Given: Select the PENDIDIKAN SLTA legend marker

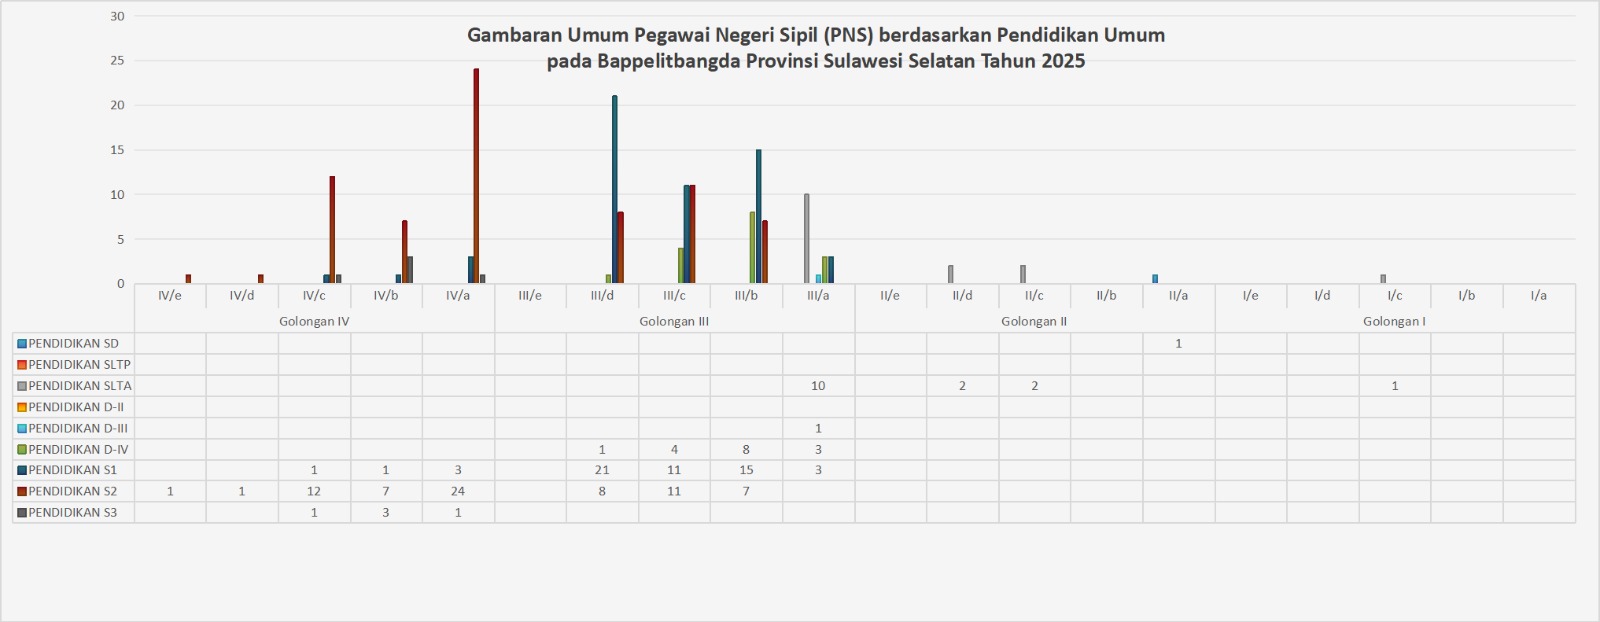Looking at the screenshot, I should 22,386.
